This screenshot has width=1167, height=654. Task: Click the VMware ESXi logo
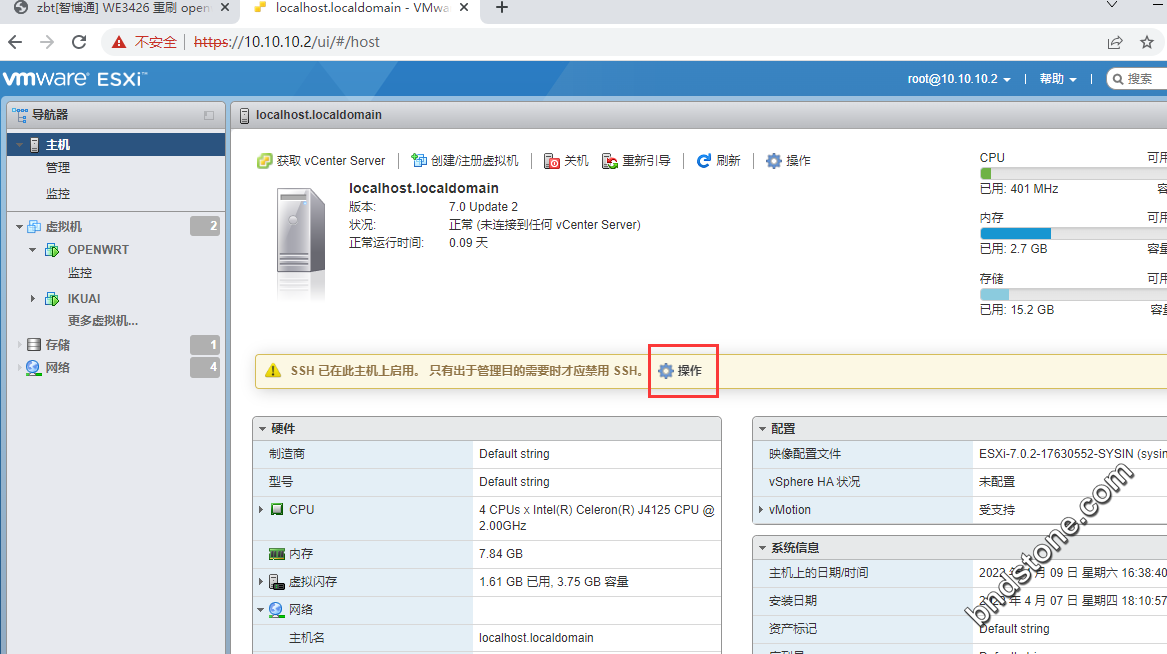pos(75,79)
